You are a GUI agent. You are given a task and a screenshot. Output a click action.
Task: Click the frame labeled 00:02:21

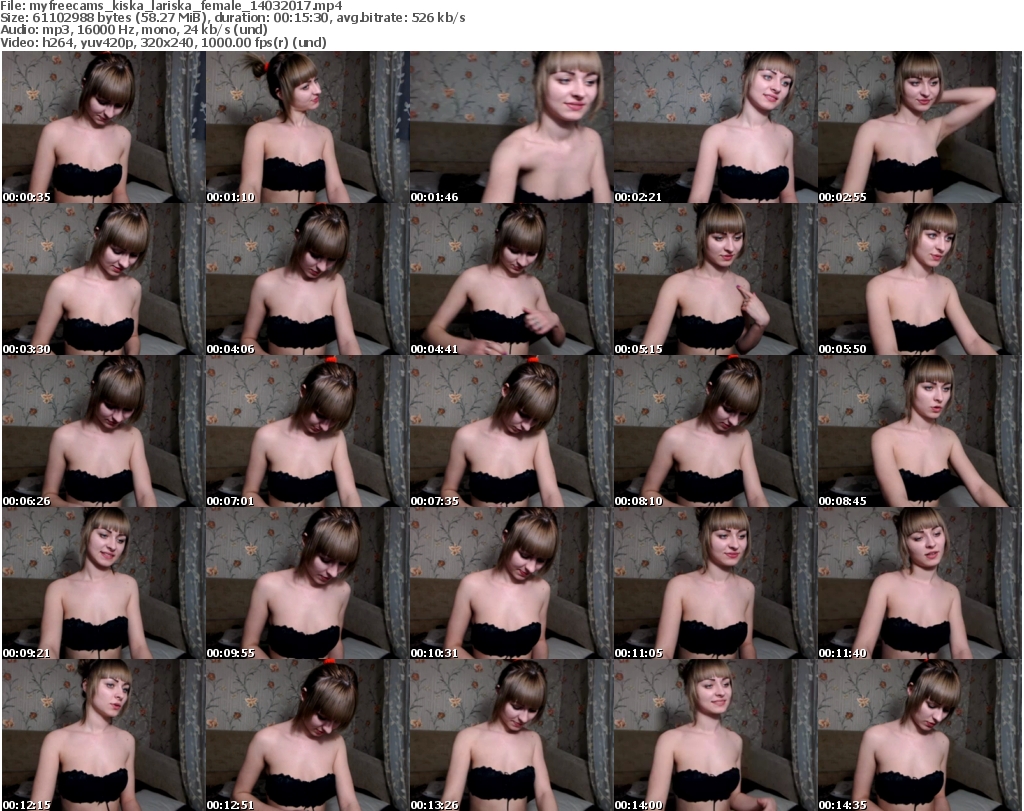pos(716,127)
